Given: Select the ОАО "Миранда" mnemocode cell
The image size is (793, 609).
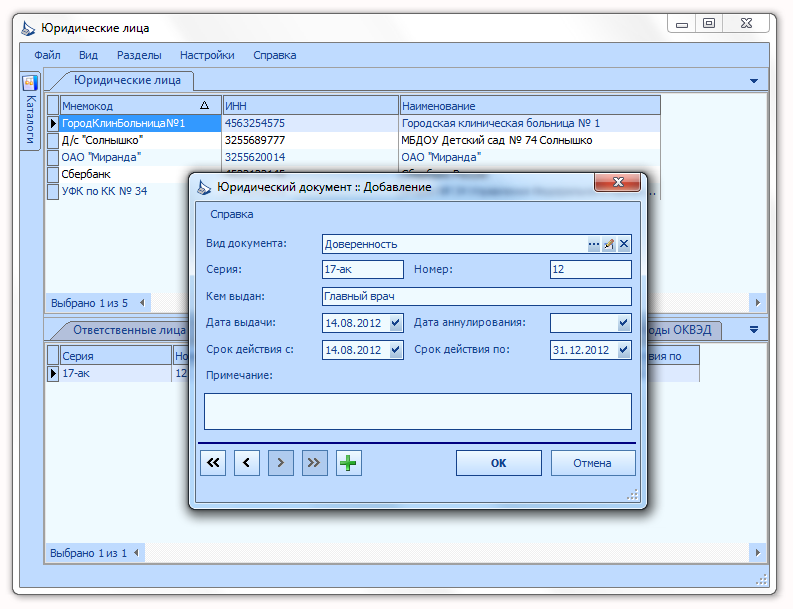Looking at the screenshot, I should pyautogui.click(x=140, y=157).
